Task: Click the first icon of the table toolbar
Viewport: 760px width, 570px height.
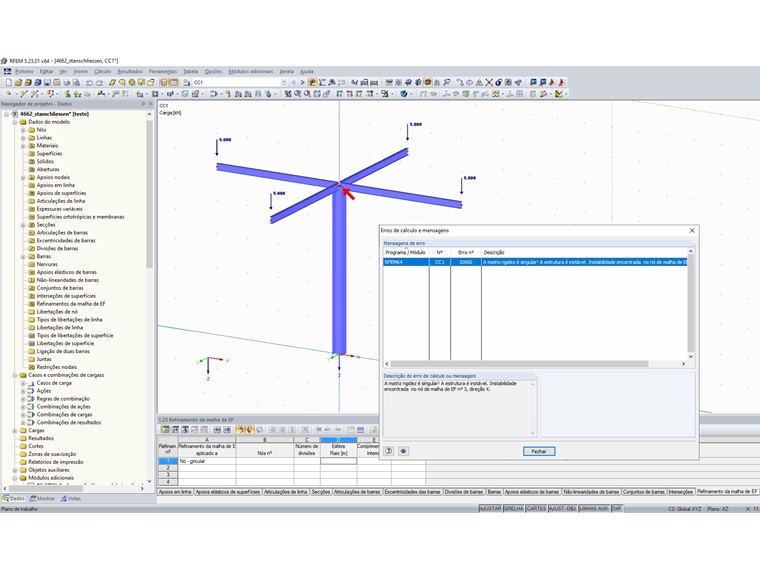Action: coord(165,429)
